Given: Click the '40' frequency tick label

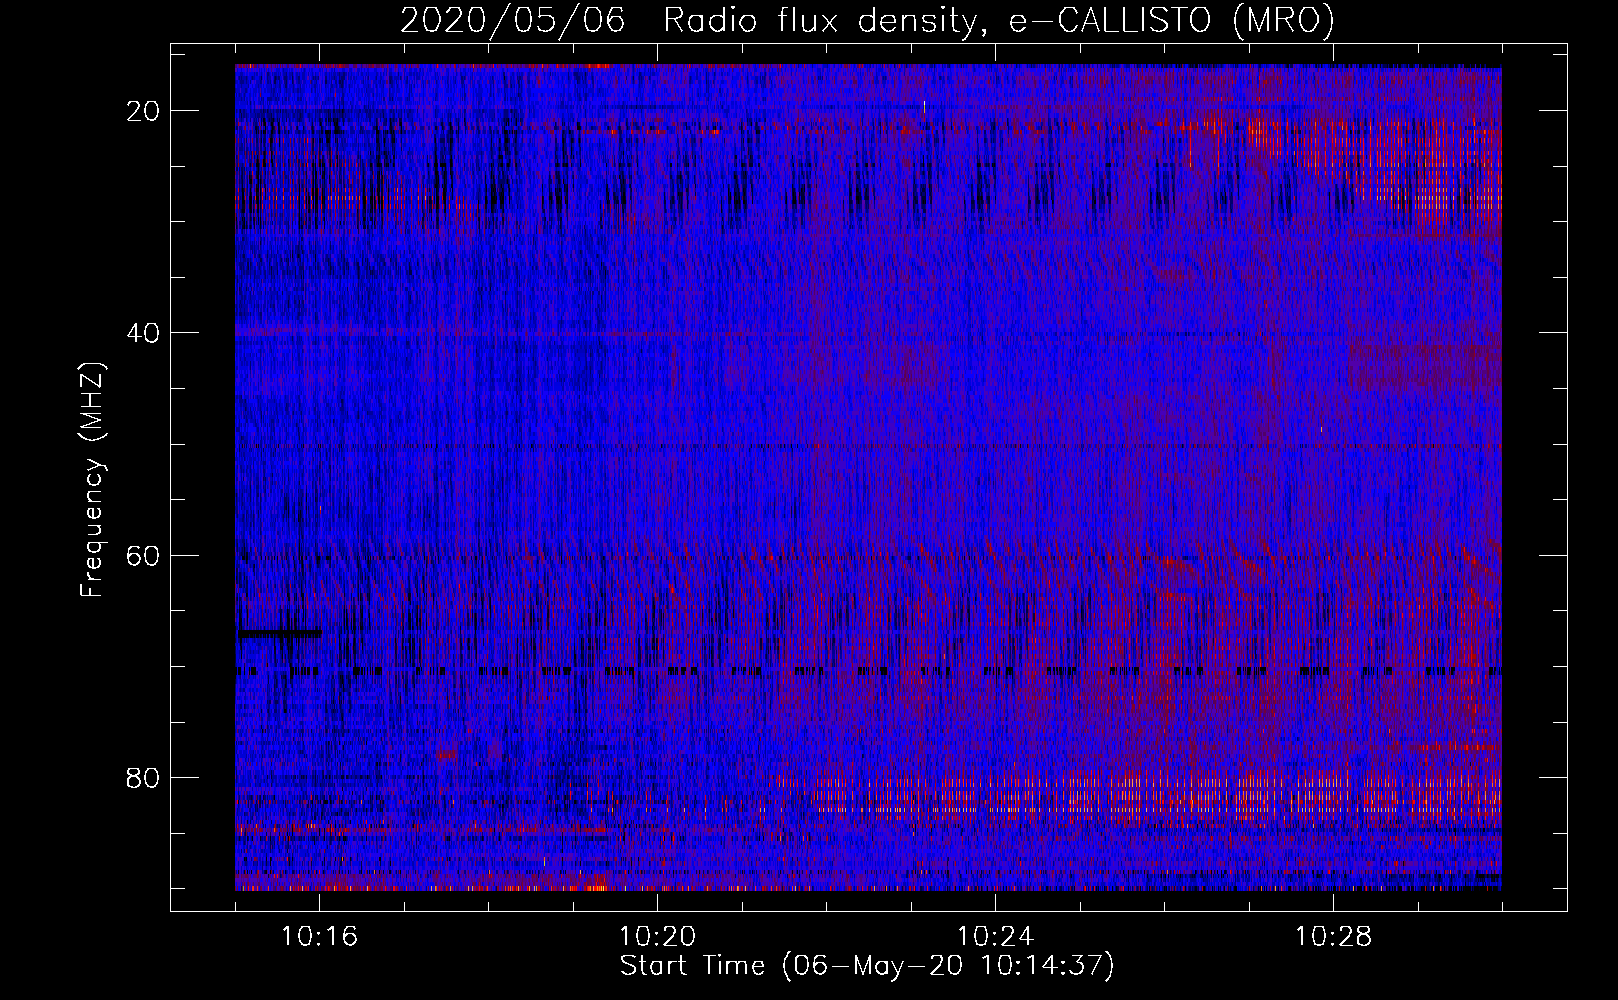Looking at the screenshot, I should point(144,333).
